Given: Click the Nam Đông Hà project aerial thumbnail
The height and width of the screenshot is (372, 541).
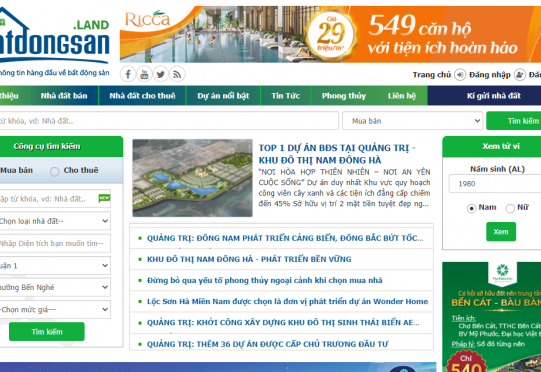Looking at the screenshot, I should coord(193,178).
